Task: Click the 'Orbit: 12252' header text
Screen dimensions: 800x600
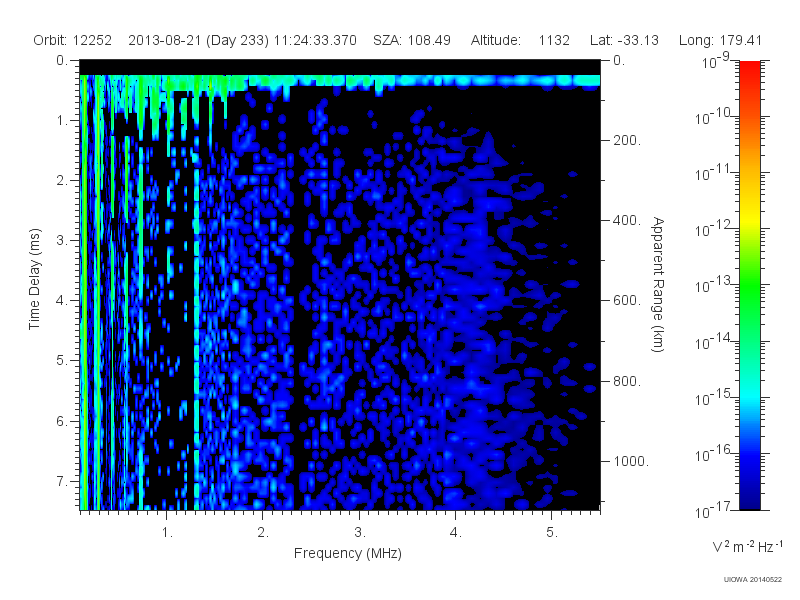Action: pyautogui.click(x=72, y=40)
